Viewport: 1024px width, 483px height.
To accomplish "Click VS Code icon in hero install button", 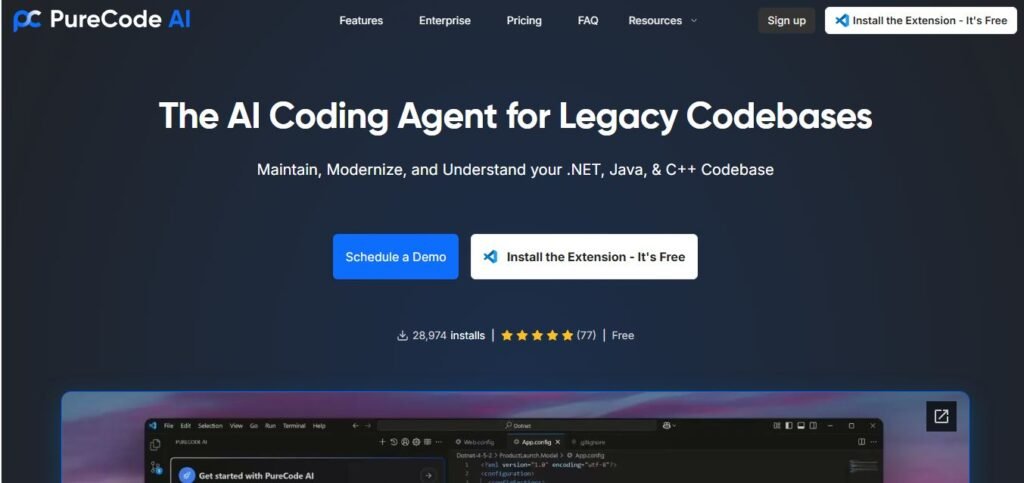I will pos(490,257).
